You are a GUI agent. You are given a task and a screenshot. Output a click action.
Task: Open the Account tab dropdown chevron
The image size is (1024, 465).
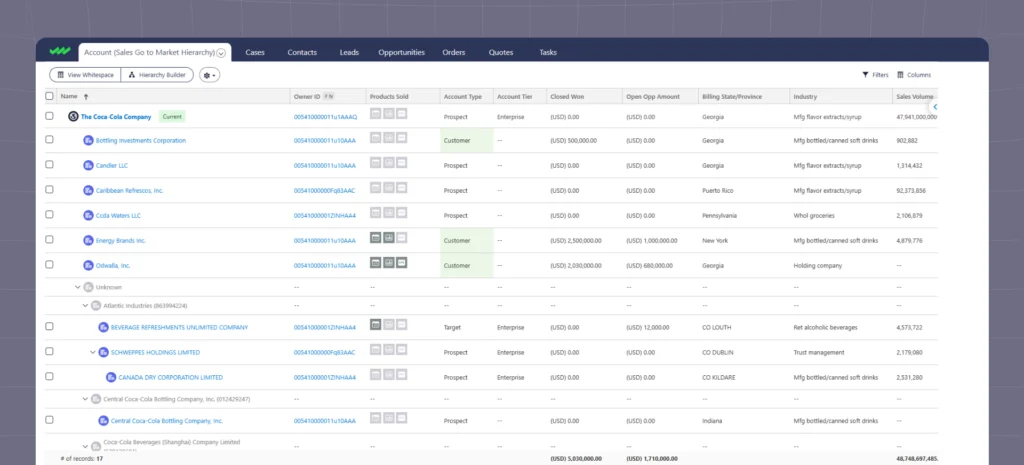[221, 53]
